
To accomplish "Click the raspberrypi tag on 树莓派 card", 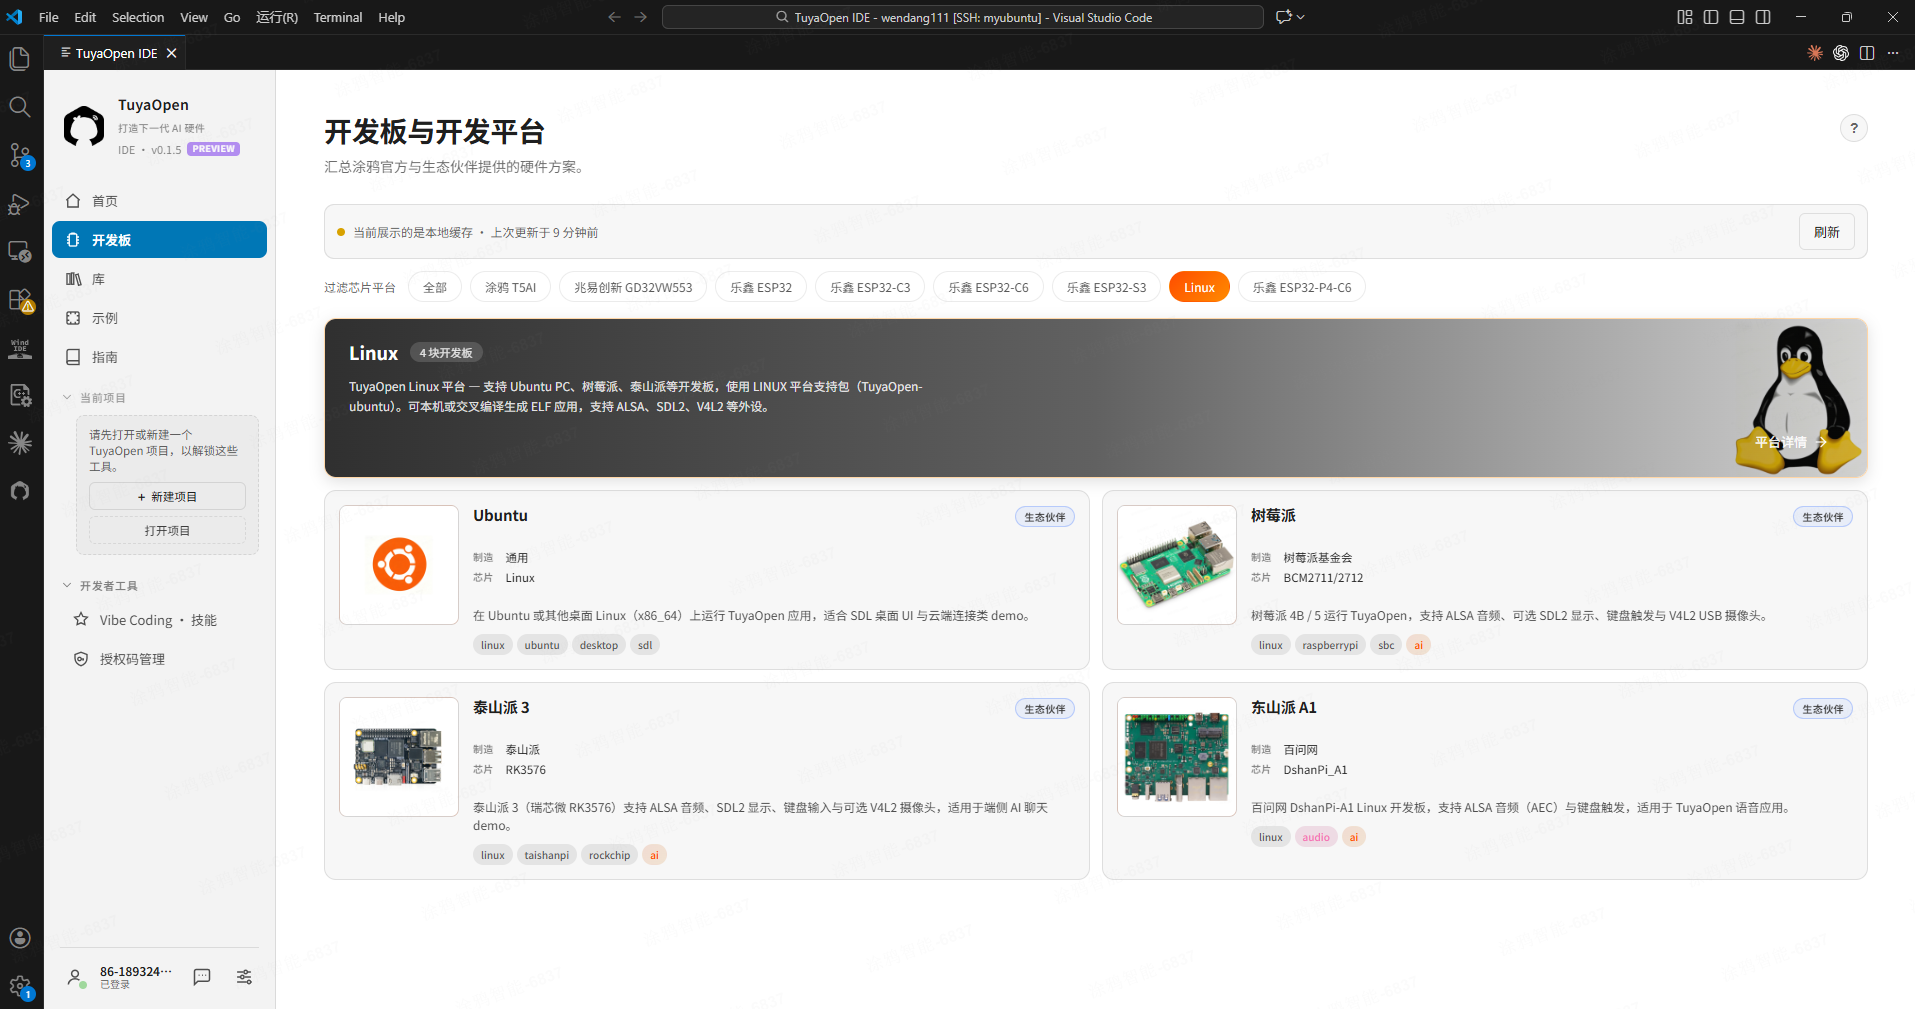I will 1330,645.
